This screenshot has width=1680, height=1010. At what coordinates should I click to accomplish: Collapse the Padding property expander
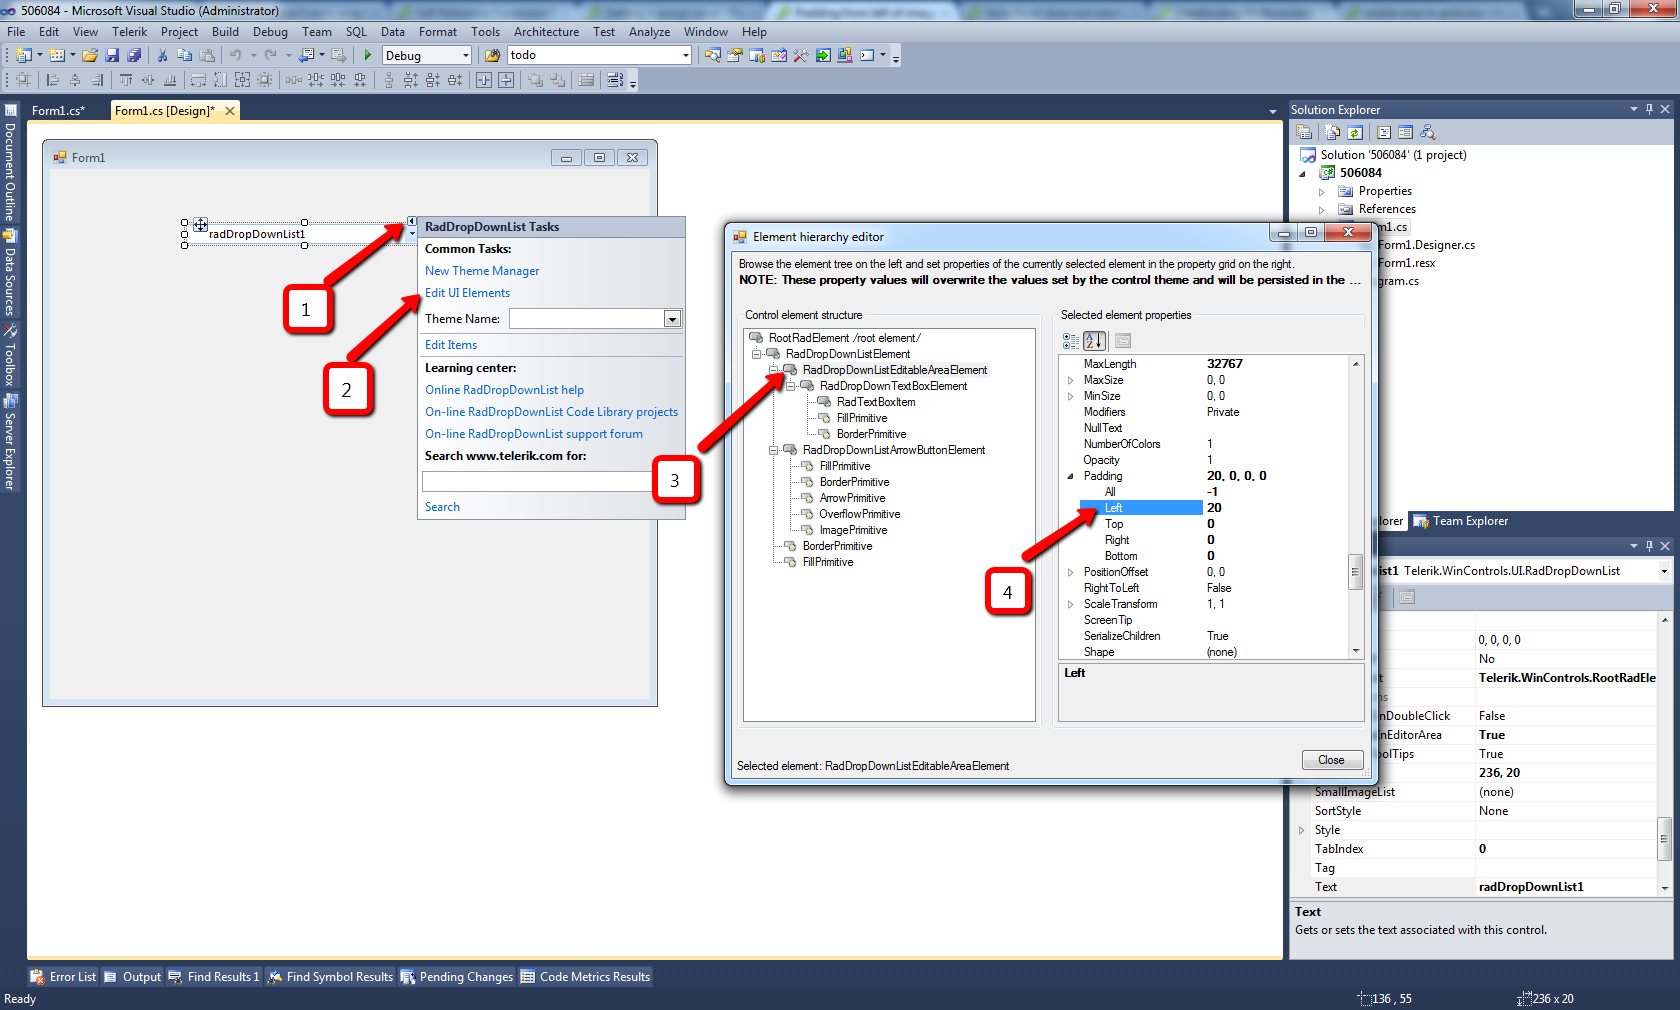(1070, 476)
